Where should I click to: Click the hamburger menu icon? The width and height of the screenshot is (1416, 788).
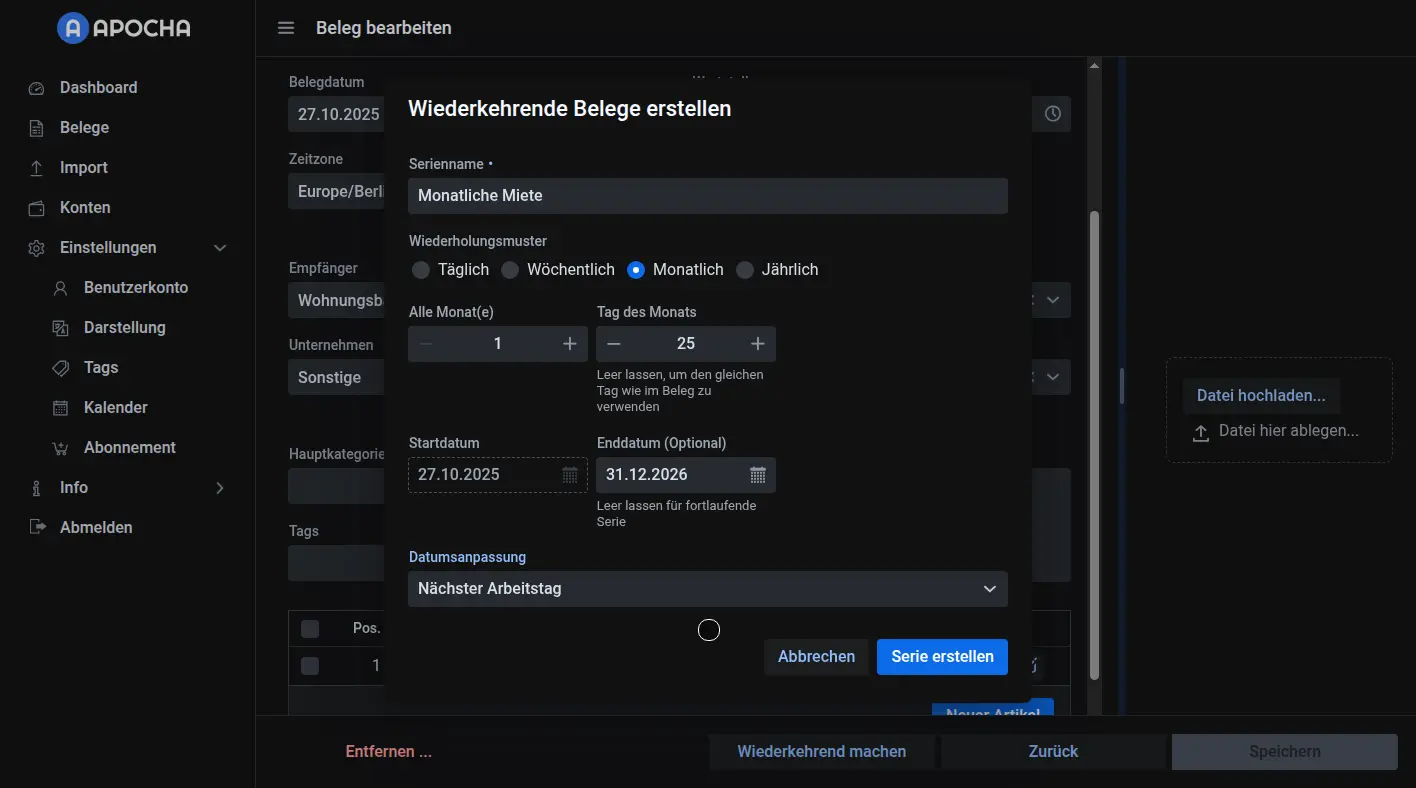tap(286, 28)
